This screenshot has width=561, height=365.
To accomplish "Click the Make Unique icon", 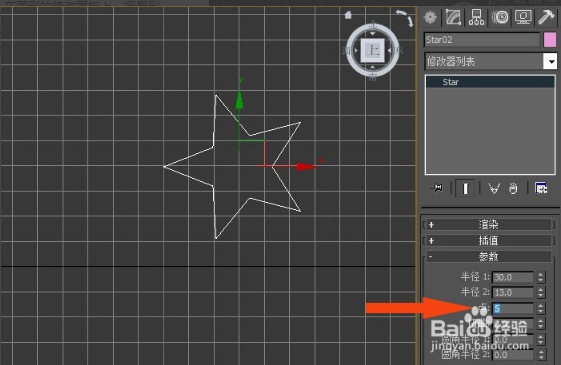I will click(x=494, y=188).
